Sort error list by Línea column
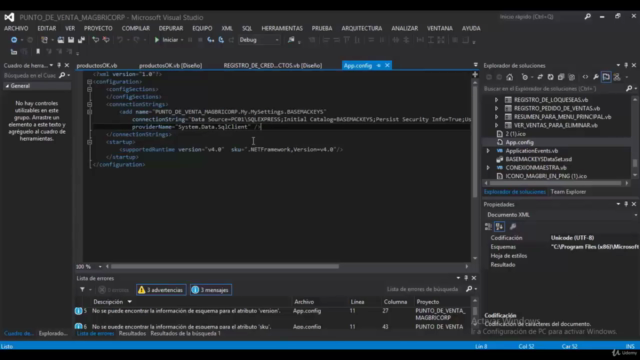The width and height of the screenshot is (640, 360). pyautogui.click(x=357, y=302)
